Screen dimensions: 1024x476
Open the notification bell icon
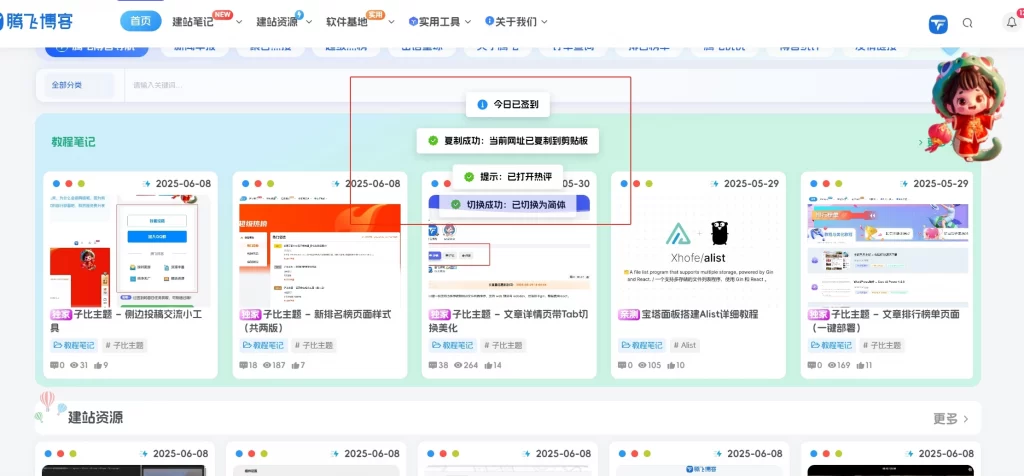[x=1010, y=22]
